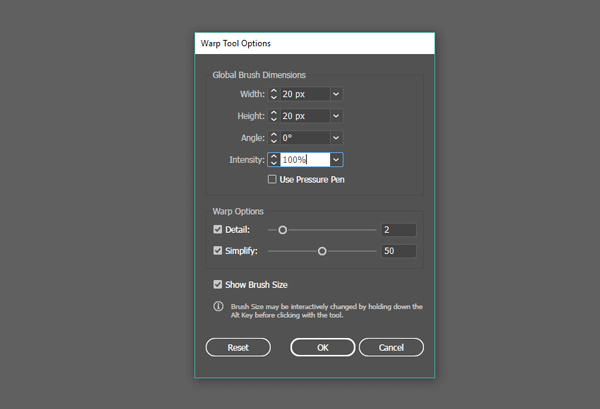
Task: Uncheck the Detail checkbox
Action: click(218, 229)
